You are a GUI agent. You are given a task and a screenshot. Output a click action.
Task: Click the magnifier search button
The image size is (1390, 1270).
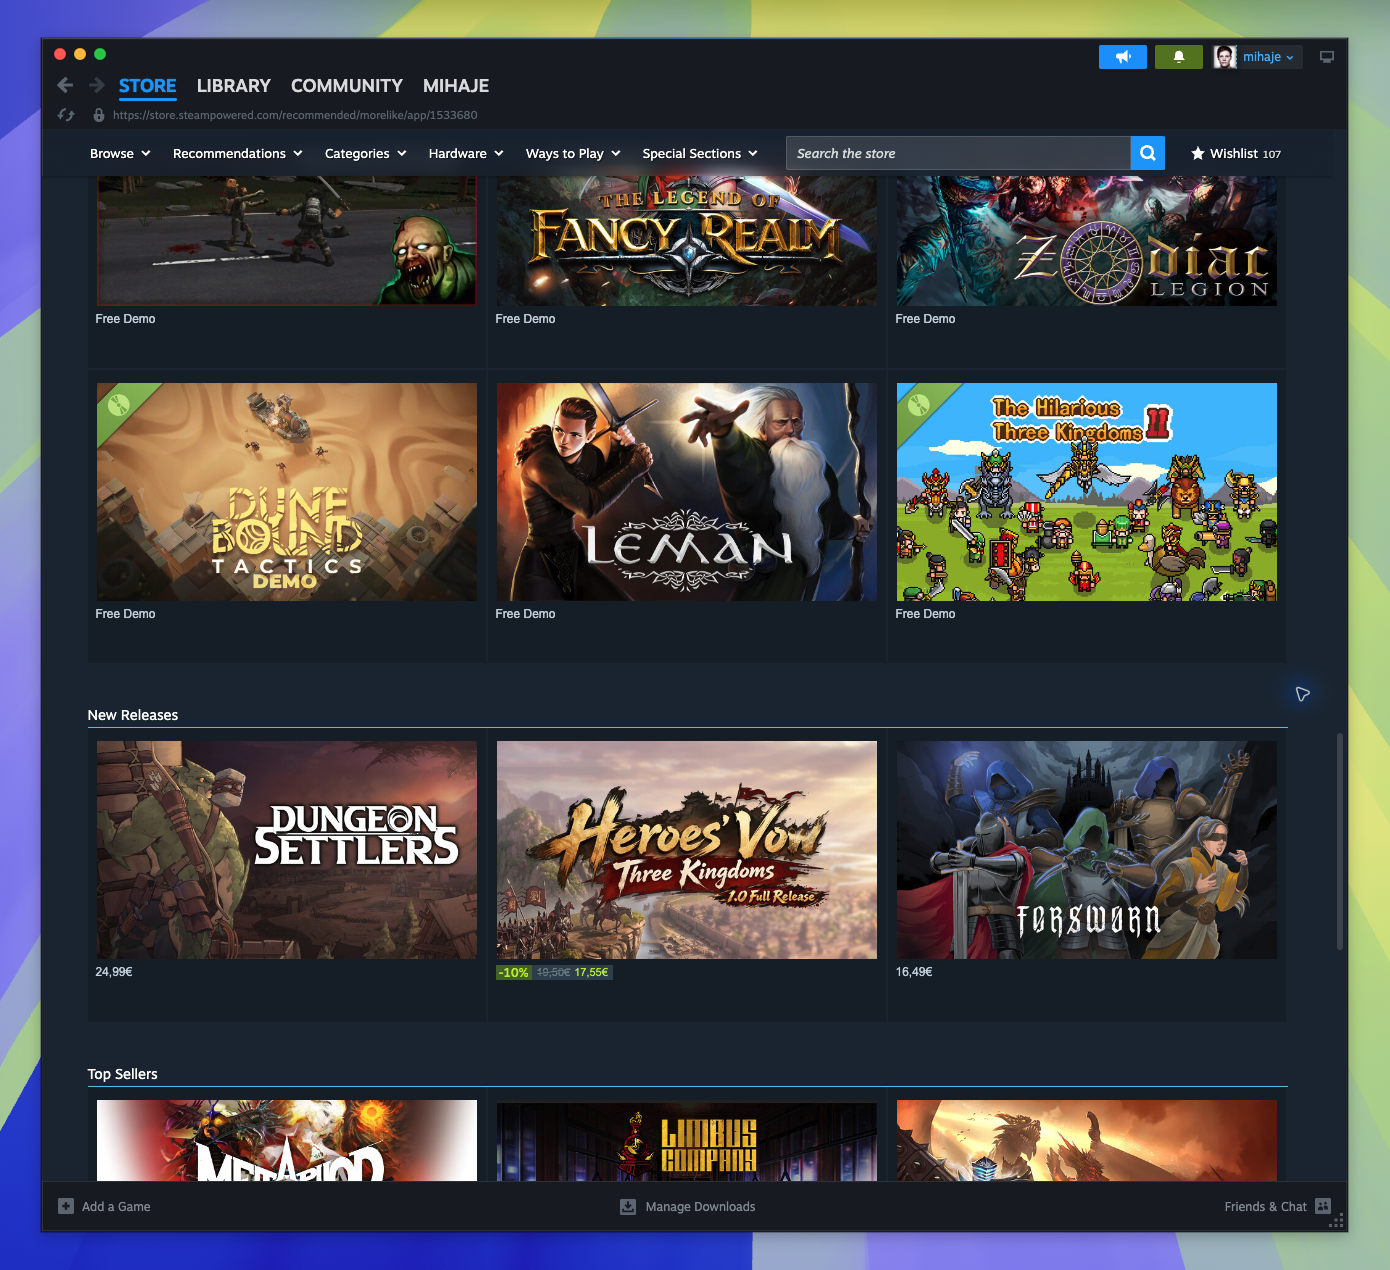click(1148, 153)
